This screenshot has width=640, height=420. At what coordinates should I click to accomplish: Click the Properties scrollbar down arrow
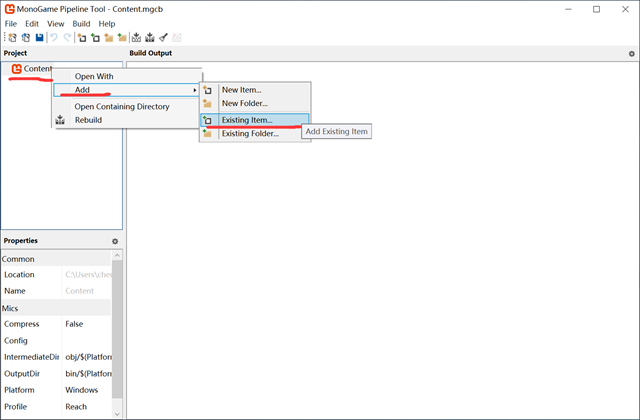click(x=117, y=413)
